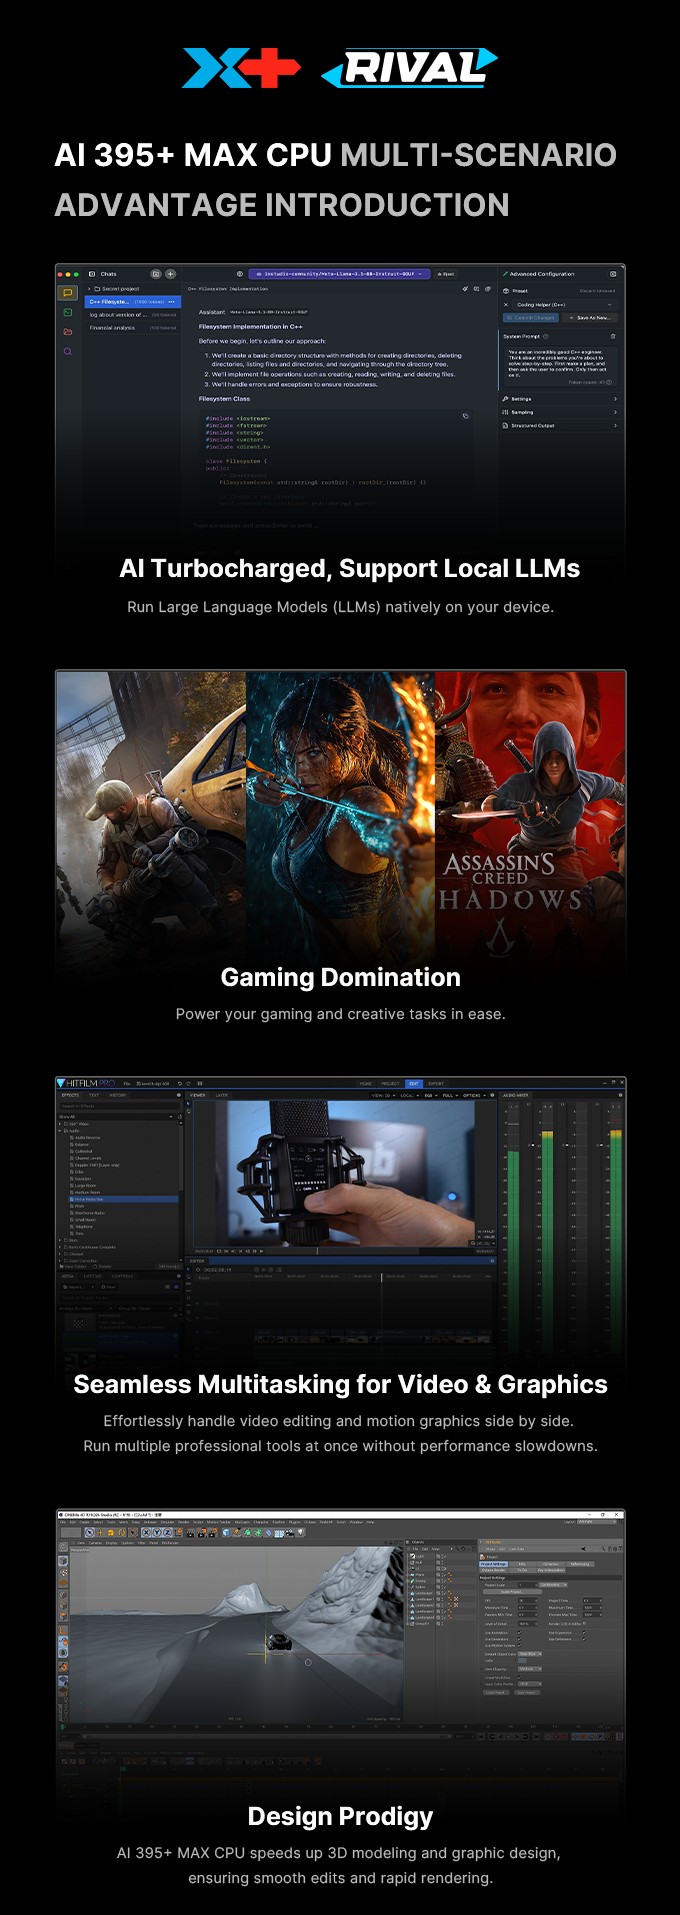The width and height of the screenshot is (680, 1915).
Task: Click the magnifier search icon in the sidebar
Action: (68, 352)
